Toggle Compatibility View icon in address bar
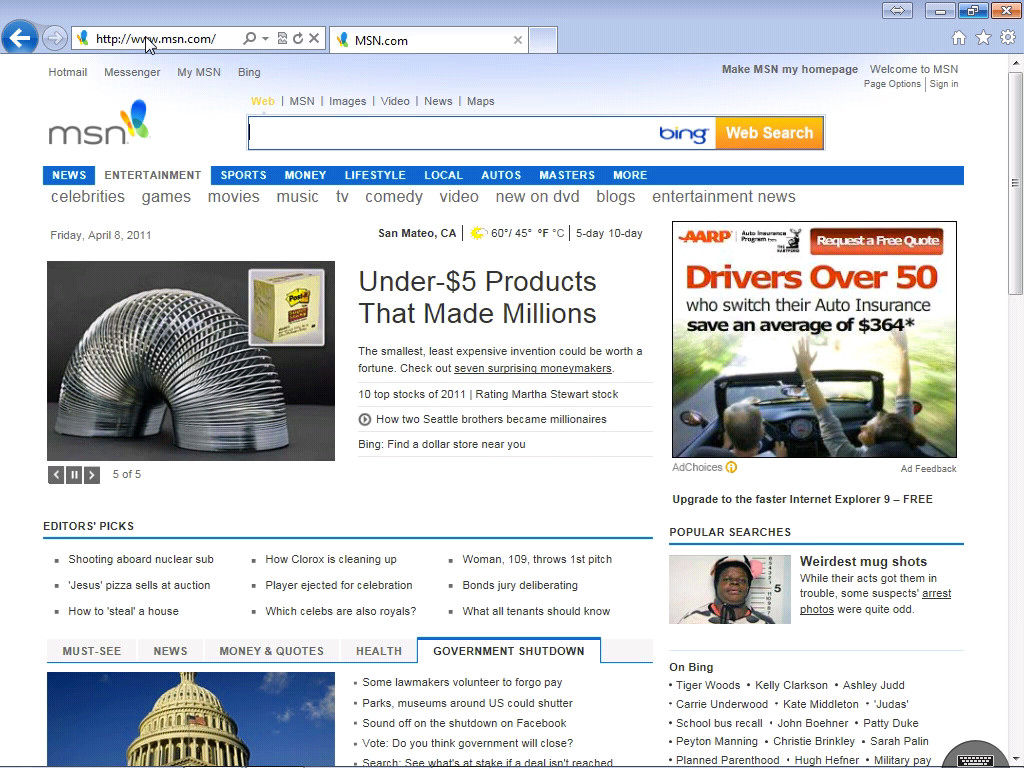 (x=282, y=39)
